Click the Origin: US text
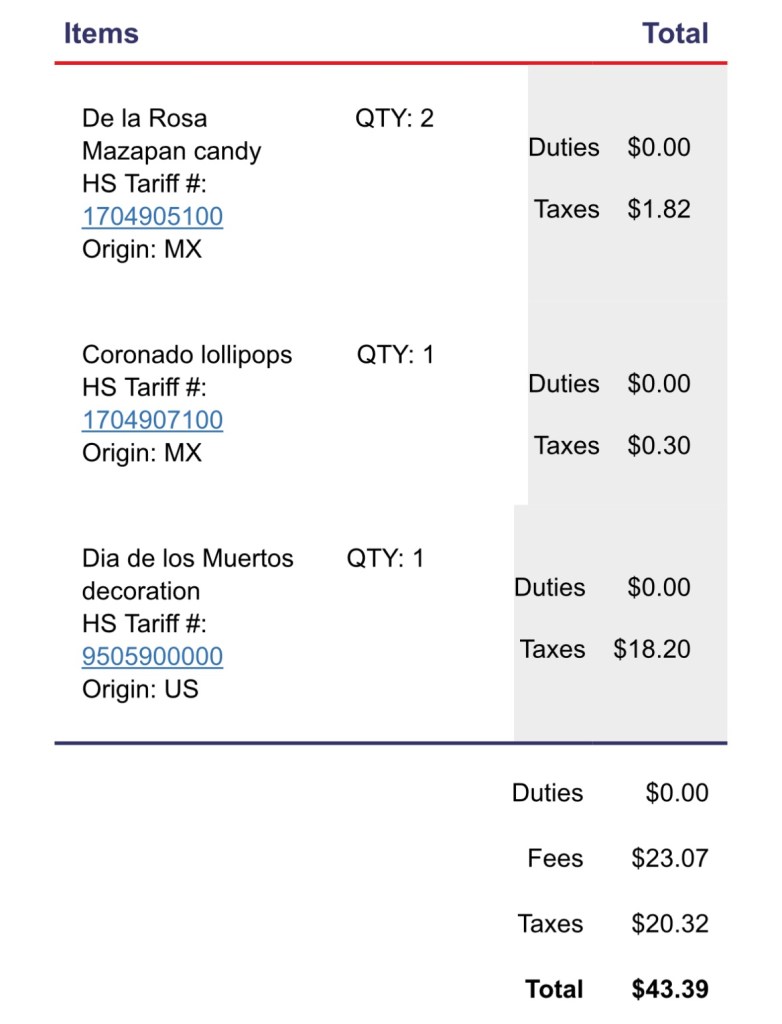 140,689
